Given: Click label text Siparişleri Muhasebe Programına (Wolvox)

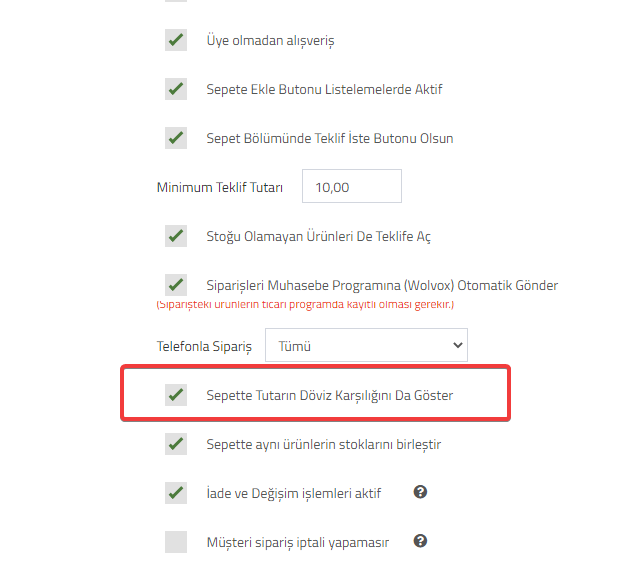Looking at the screenshot, I should (x=330, y=285).
